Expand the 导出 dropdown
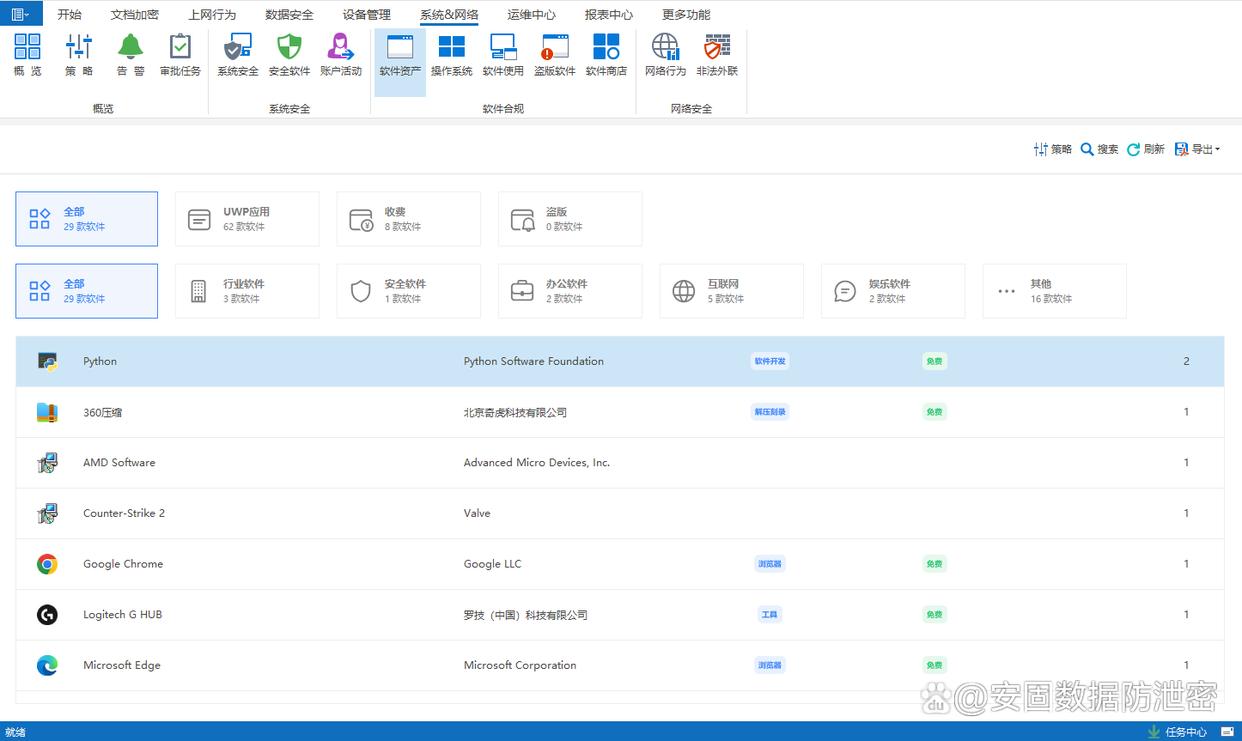This screenshot has height=741, width=1242. coord(1197,149)
